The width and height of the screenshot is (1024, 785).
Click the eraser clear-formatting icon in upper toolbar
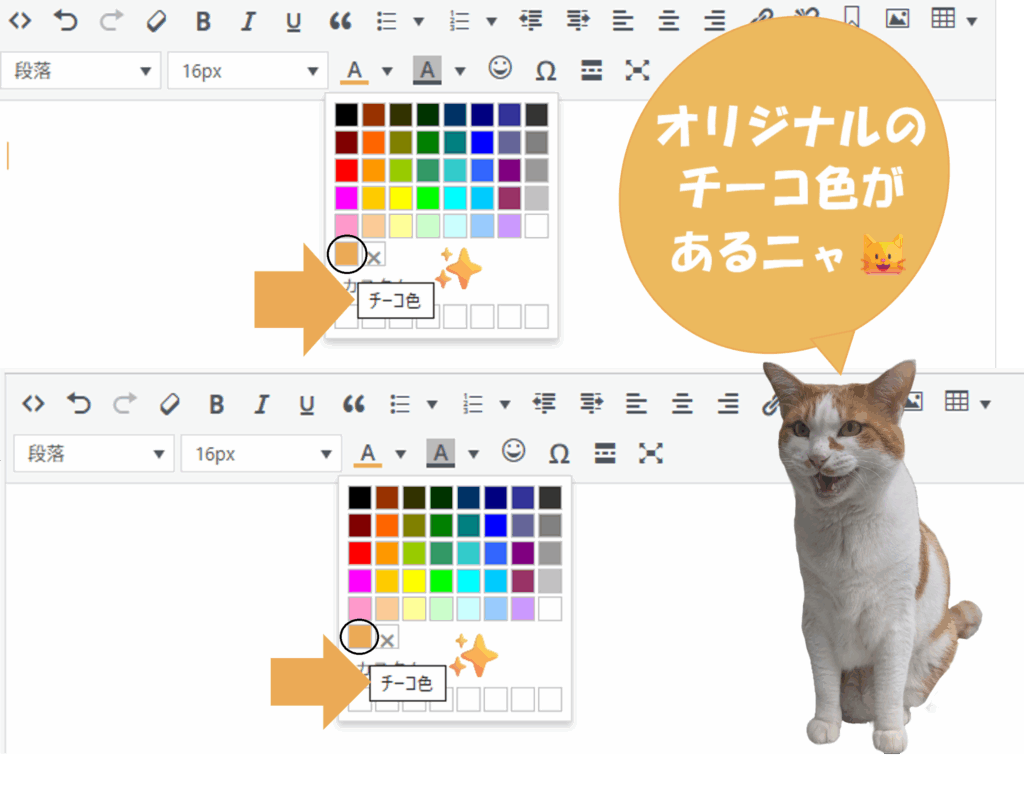click(156, 21)
